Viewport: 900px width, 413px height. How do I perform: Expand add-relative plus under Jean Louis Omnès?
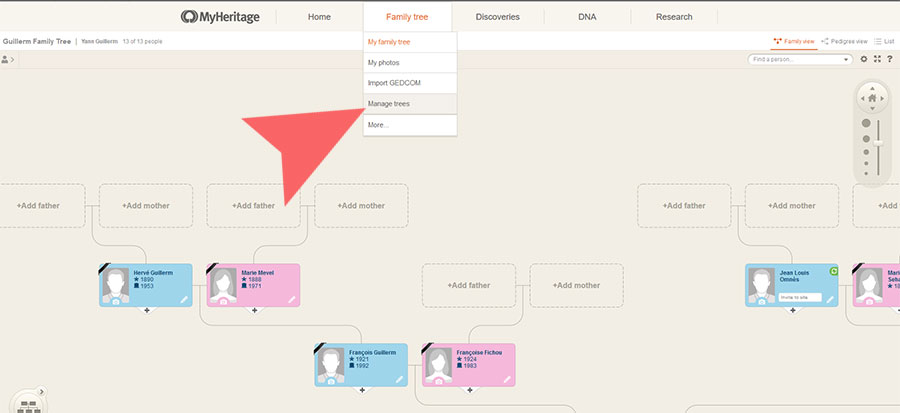[x=793, y=310]
